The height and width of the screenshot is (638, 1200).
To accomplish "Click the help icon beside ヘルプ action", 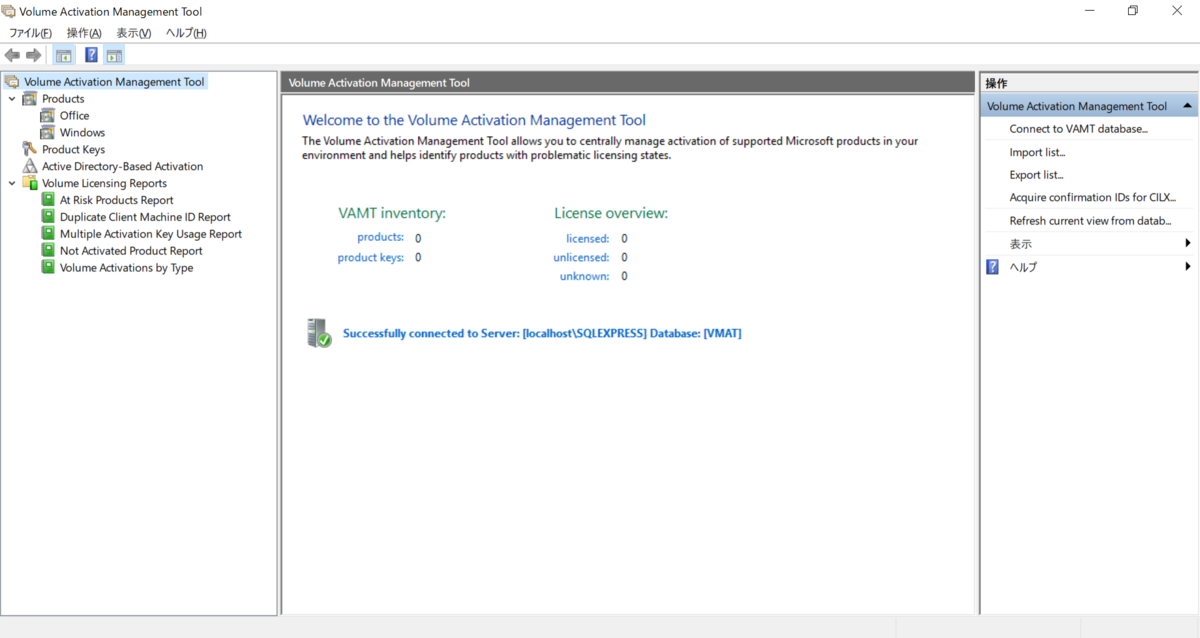I will [992, 267].
